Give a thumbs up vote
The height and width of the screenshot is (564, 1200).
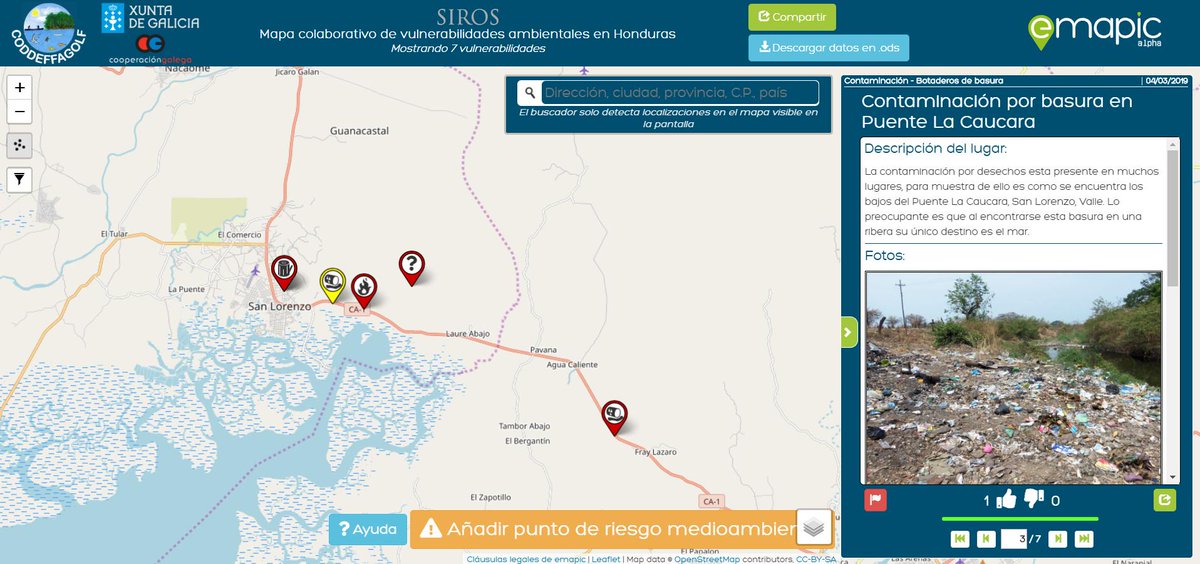(1006, 500)
